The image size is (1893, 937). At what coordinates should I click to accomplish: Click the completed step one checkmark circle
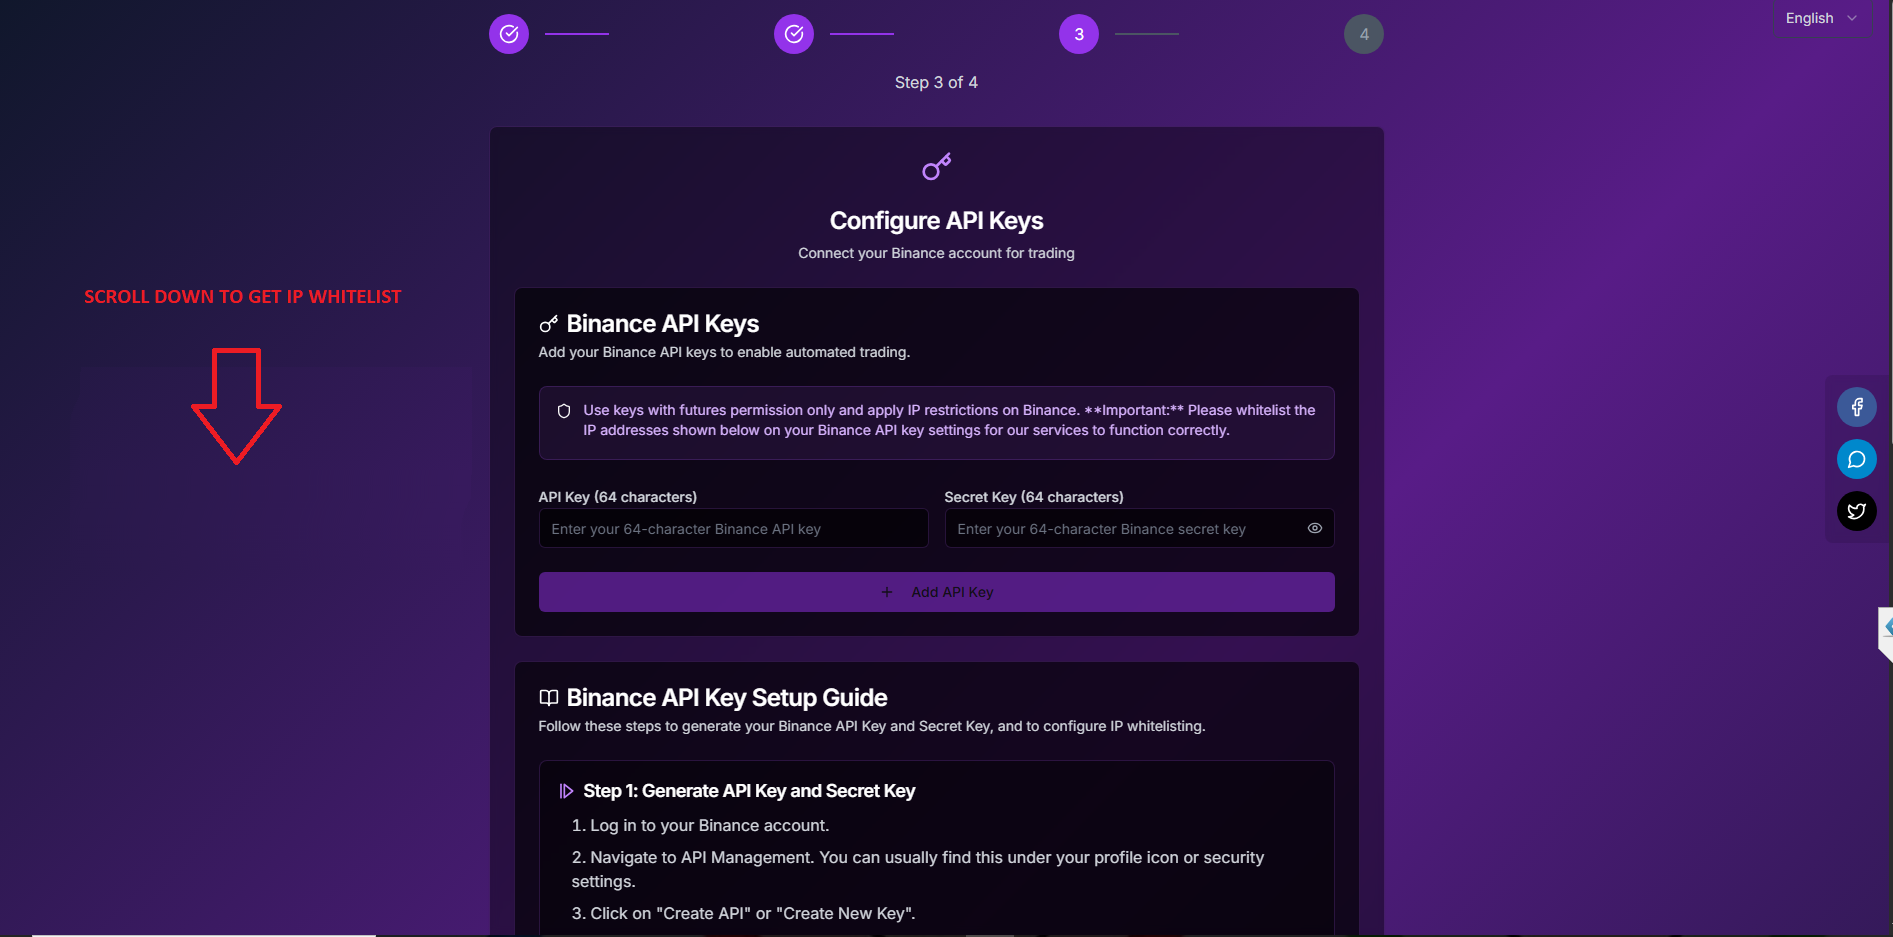[x=509, y=34]
